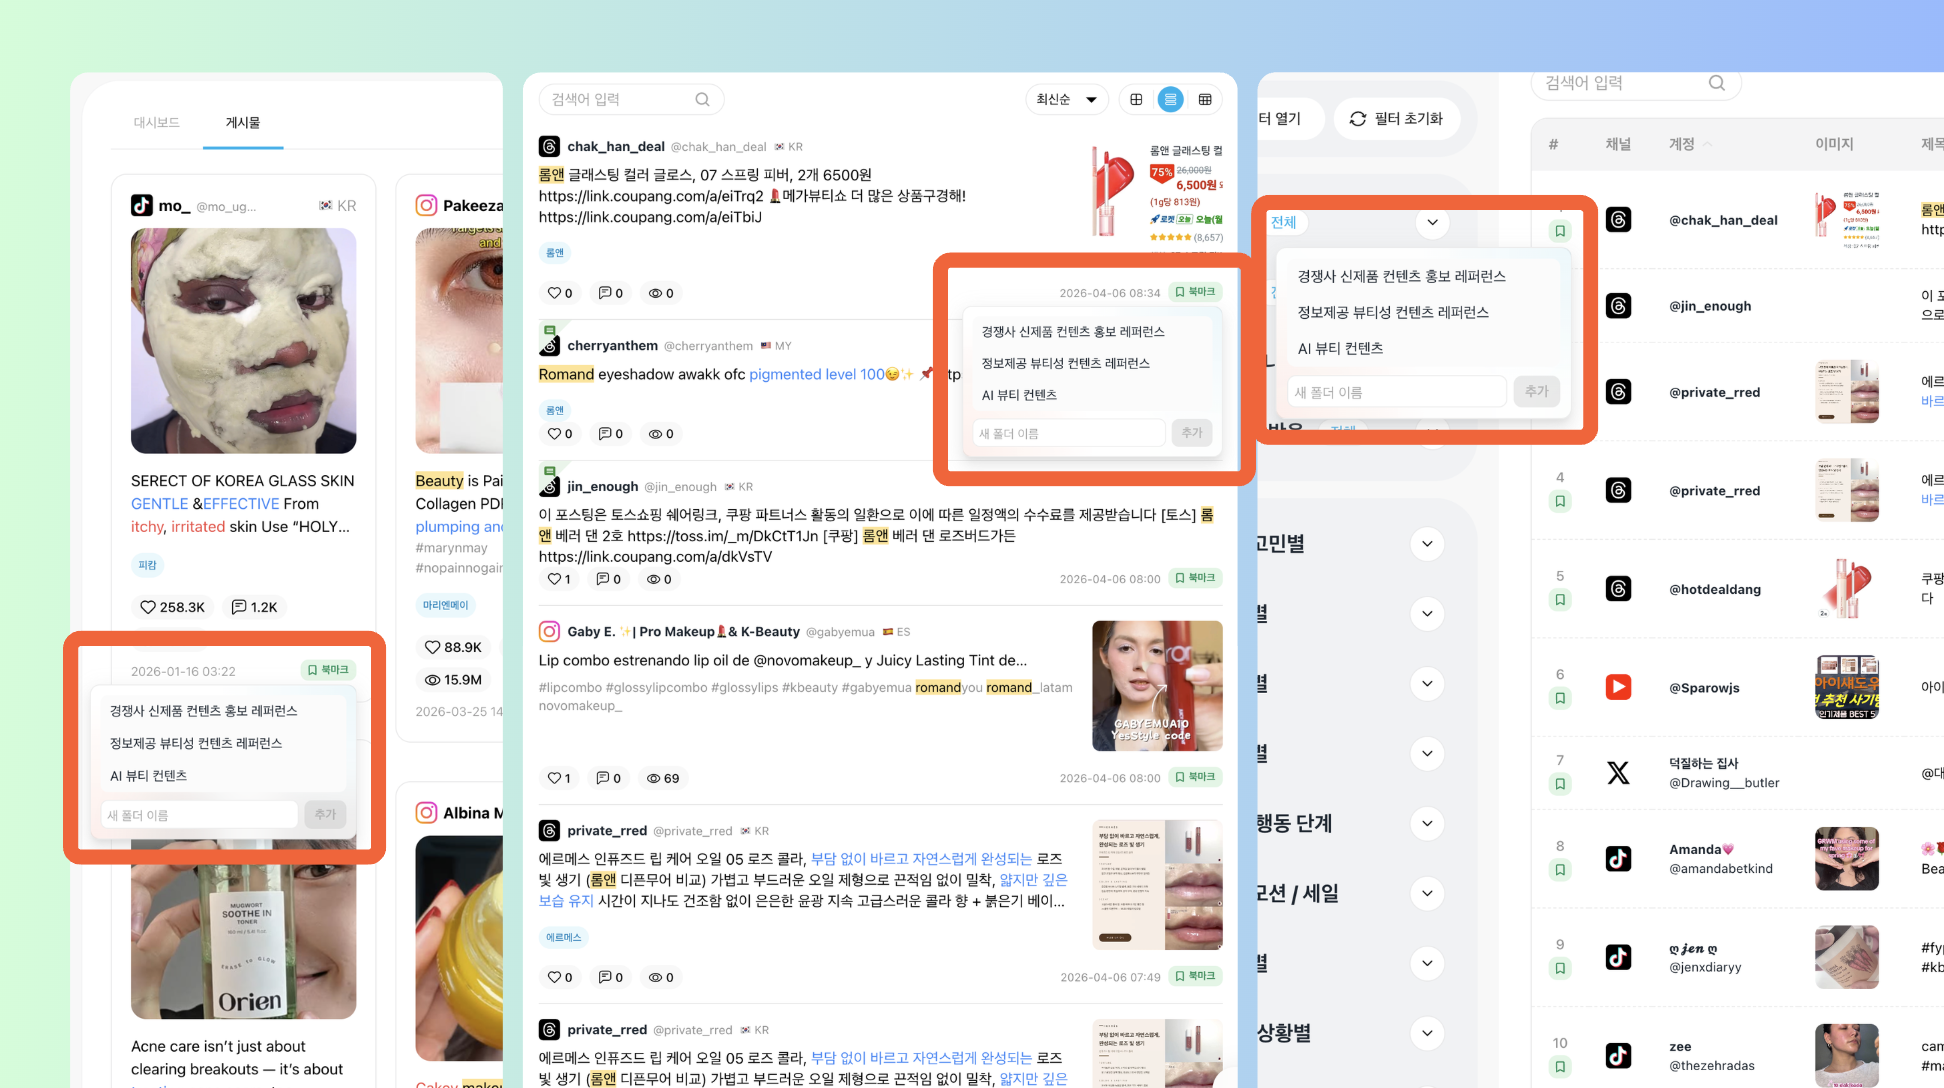
Task: Switch to grid card view icon
Action: tap(1136, 99)
